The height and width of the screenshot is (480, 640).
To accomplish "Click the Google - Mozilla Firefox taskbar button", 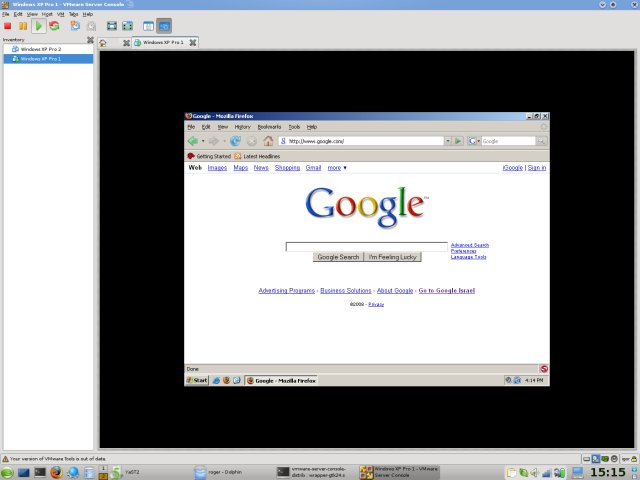I will (281, 380).
